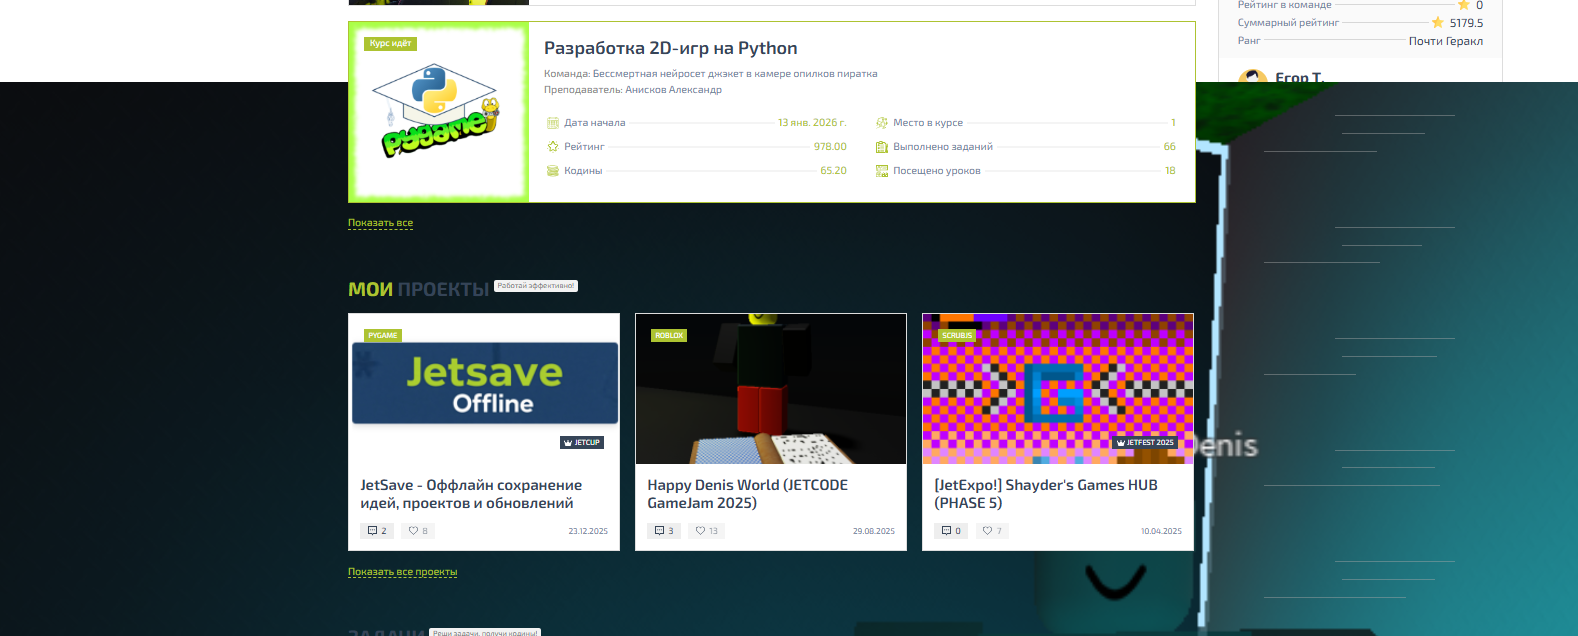Click the JETFEST 2025 crown badge
Image resolution: width=1578 pixels, height=636 pixels.
click(x=1145, y=442)
